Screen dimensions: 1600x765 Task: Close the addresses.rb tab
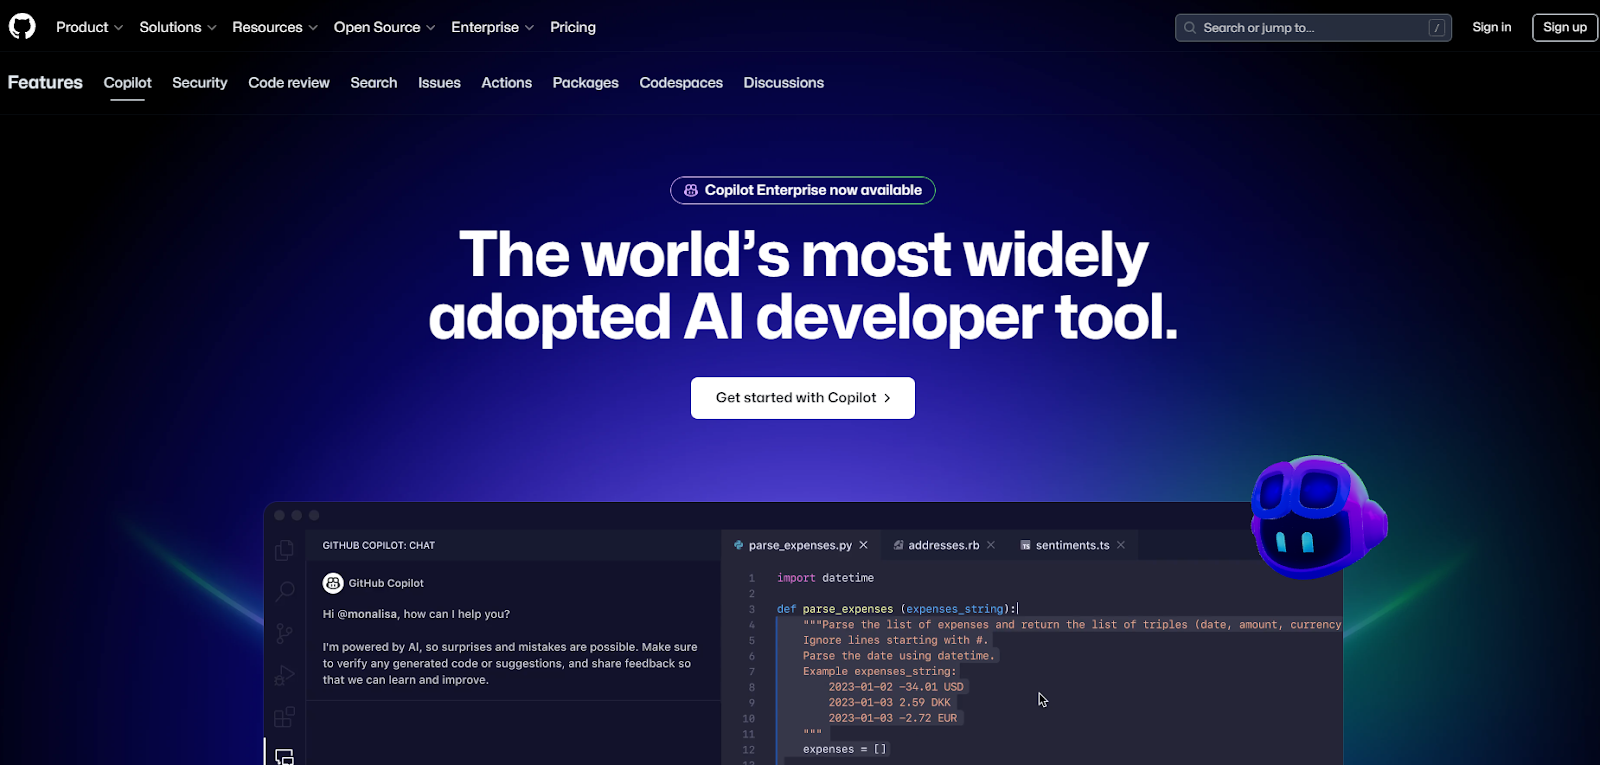pos(991,545)
